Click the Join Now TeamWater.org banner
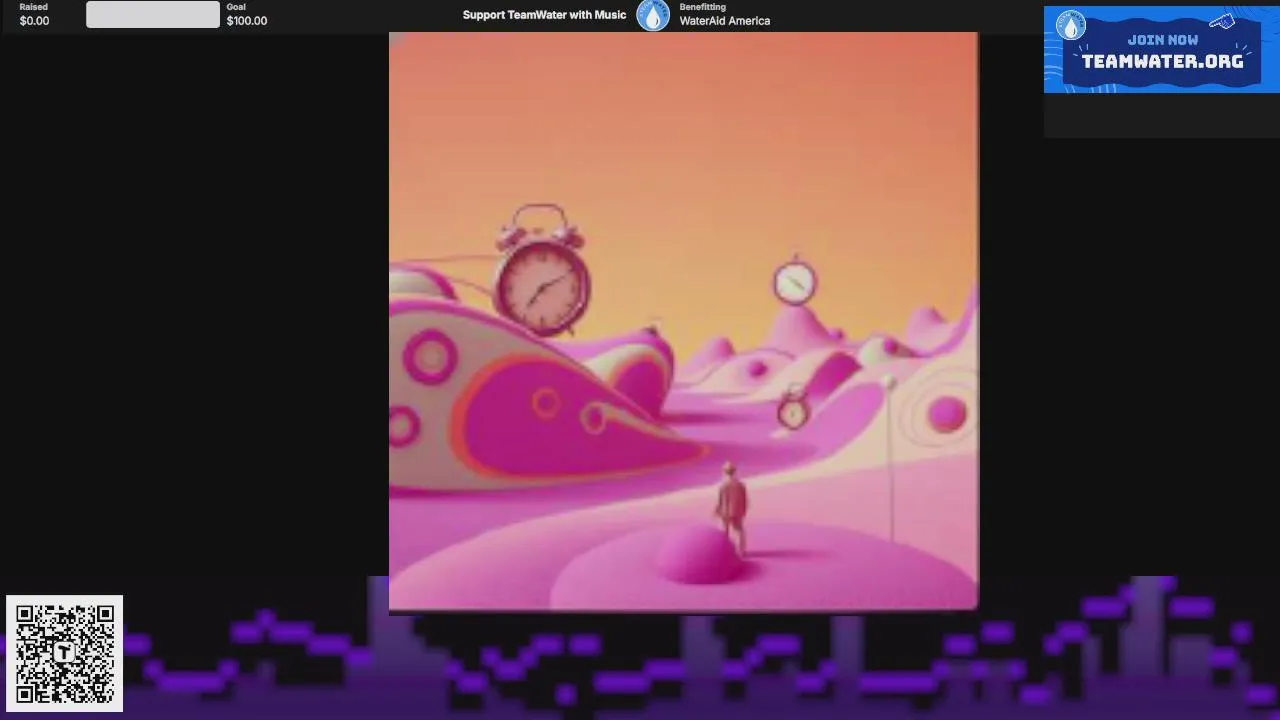The image size is (1280, 720). coord(1161,50)
